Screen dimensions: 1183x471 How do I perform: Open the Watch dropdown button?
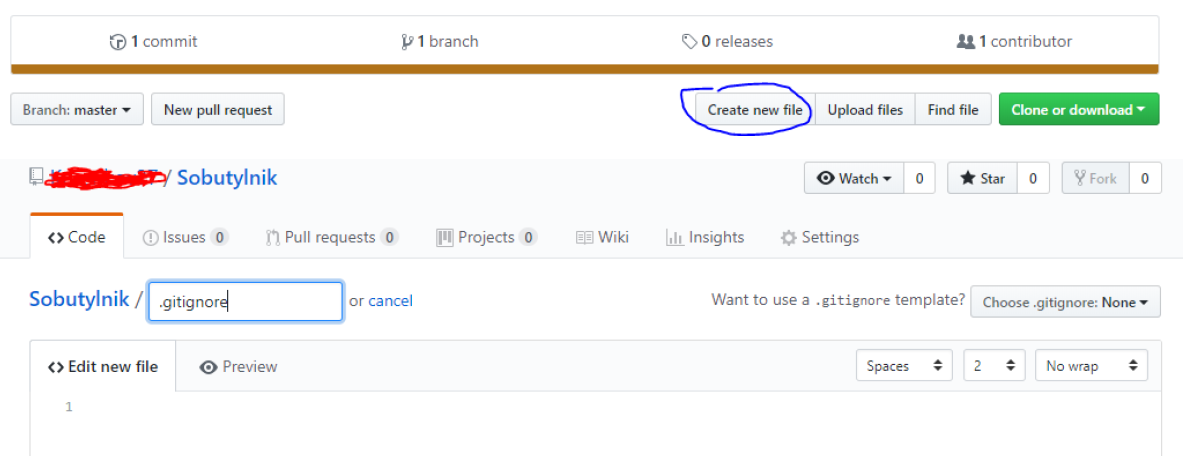854,178
